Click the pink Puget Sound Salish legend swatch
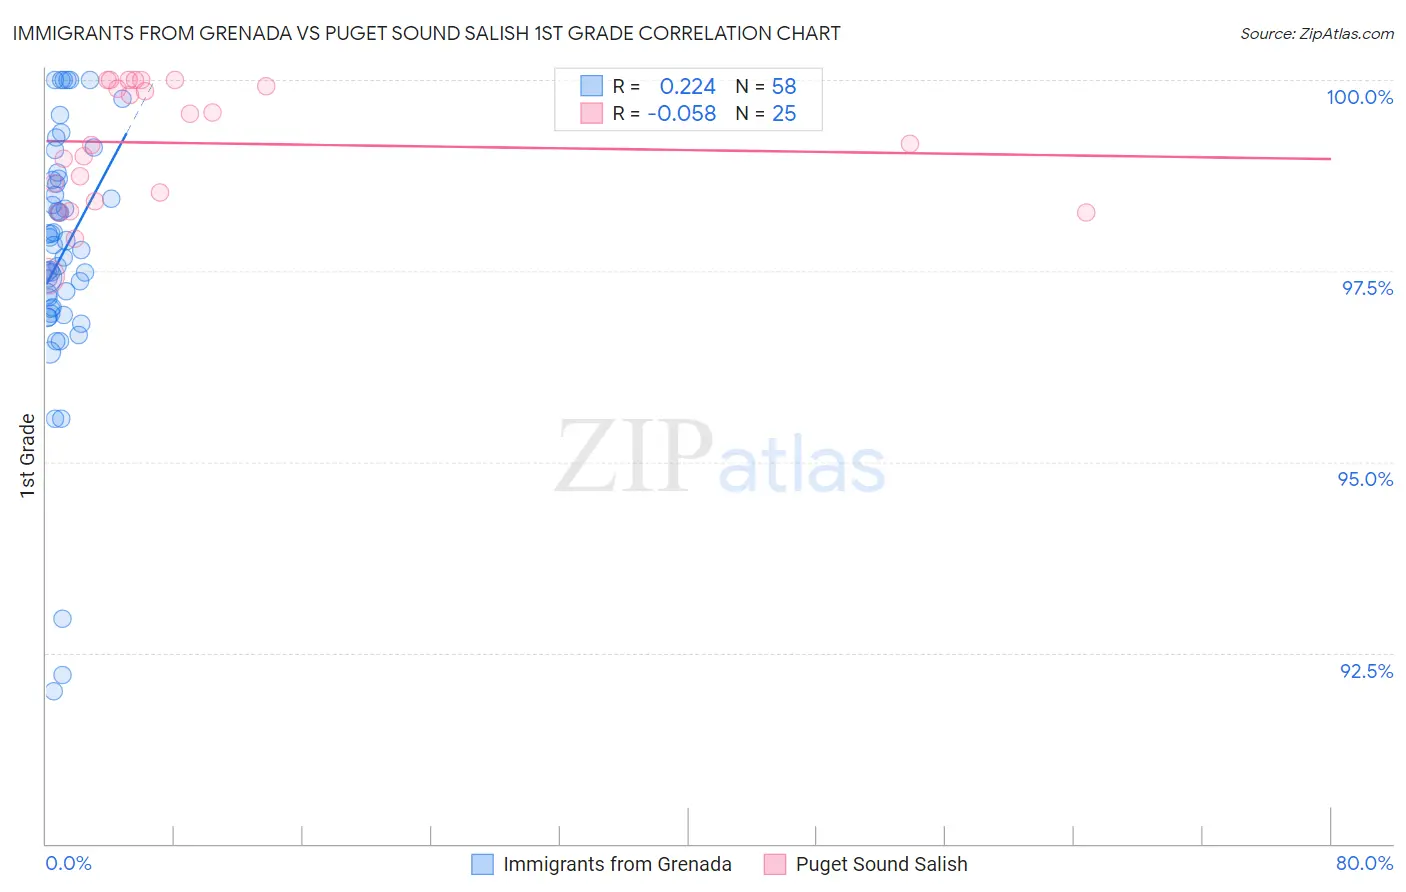The image size is (1406, 892). pos(775,864)
